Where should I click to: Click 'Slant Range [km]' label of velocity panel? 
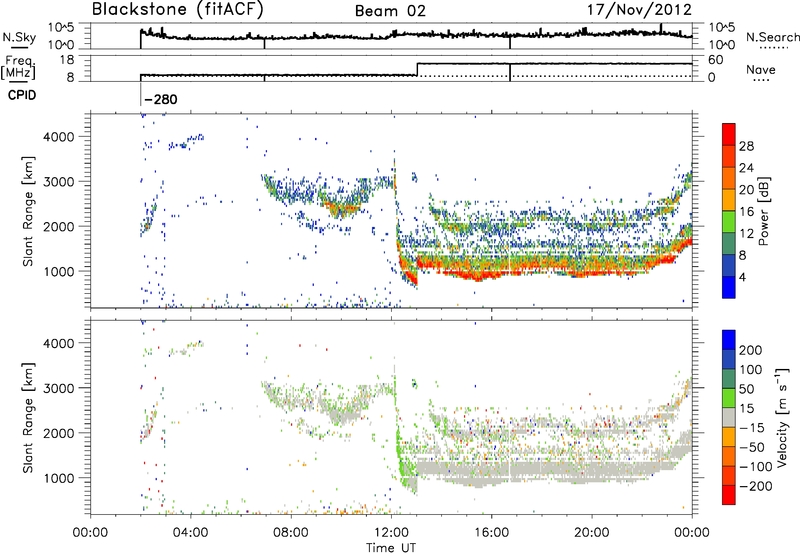click(28, 418)
